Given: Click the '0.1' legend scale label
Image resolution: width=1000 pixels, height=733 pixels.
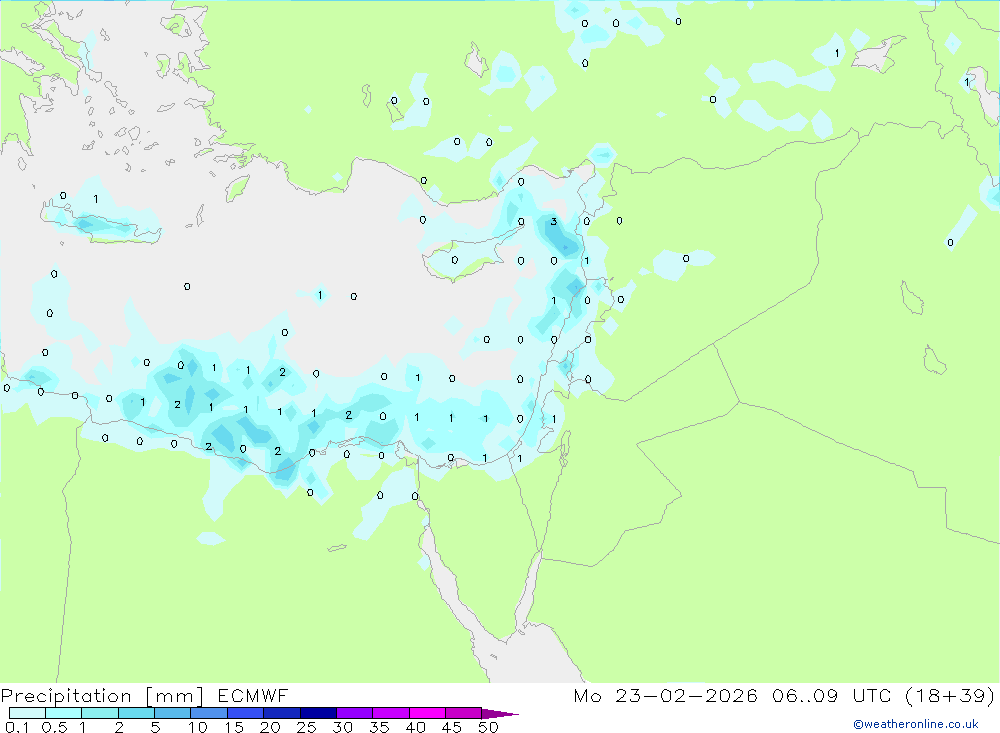Looking at the screenshot, I should tap(17, 727).
